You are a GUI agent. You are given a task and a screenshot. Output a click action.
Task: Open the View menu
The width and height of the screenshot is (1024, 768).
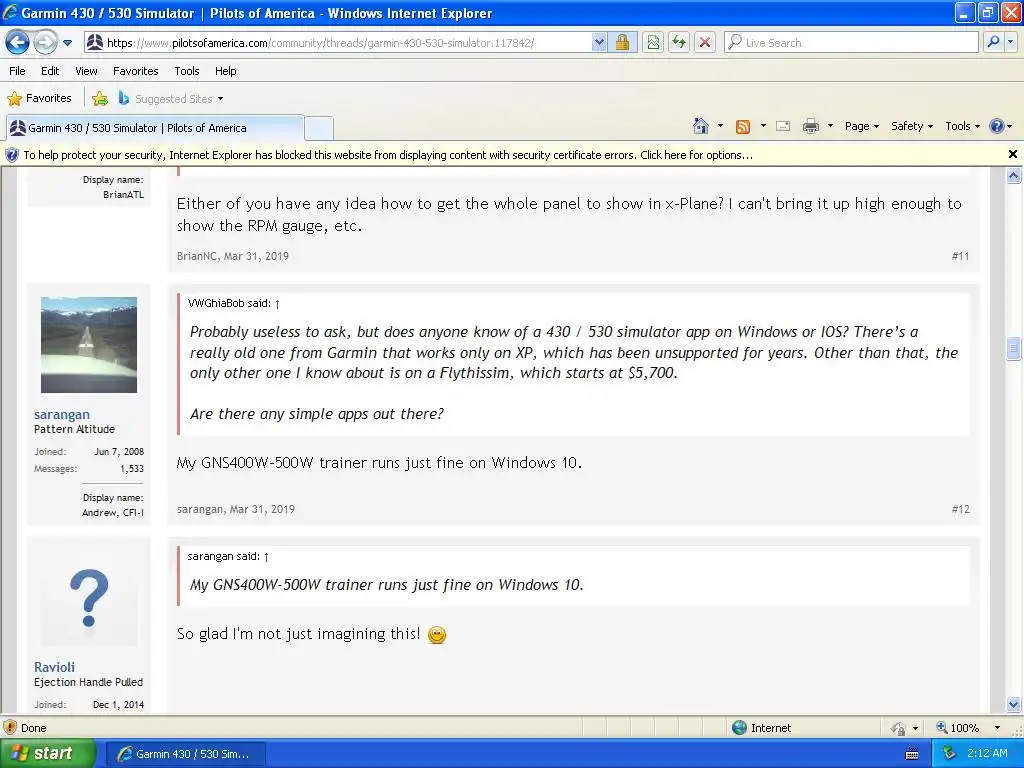(x=86, y=71)
